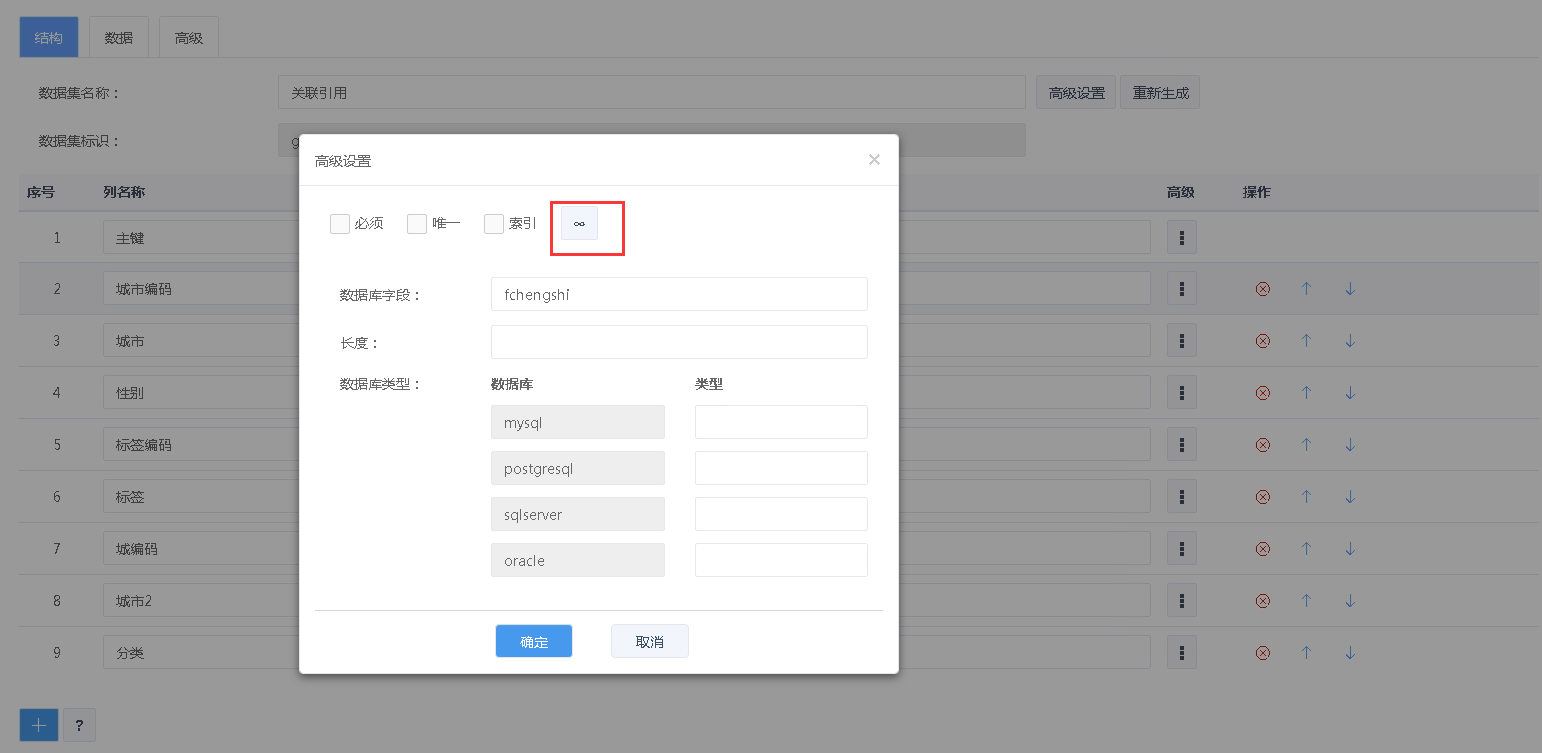1542x753 pixels.
Task: Check the 唯一 checkbox
Action: point(417,224)
